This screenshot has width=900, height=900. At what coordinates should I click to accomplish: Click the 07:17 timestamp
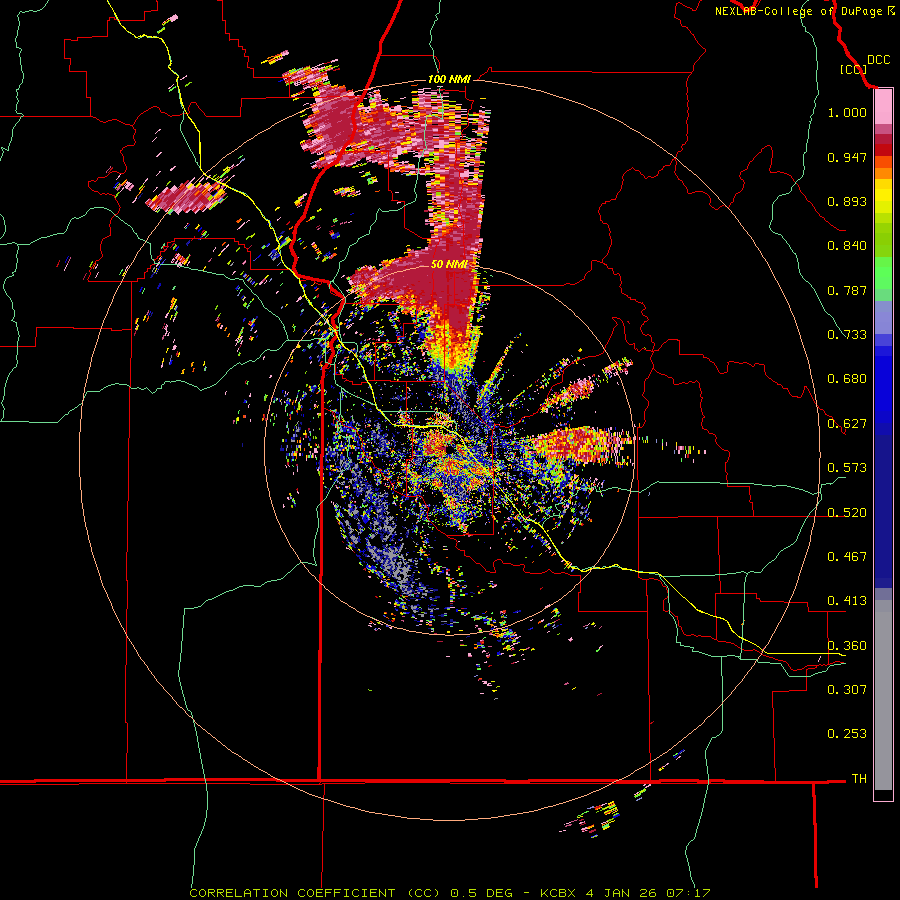tap(688, 893)
